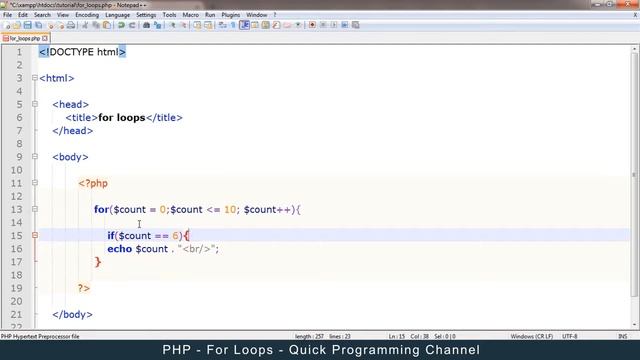Click the Paste toolbar icon
The width and height of the screenshot is (640, 360).
pyautogui.click(x=107, y=25)
